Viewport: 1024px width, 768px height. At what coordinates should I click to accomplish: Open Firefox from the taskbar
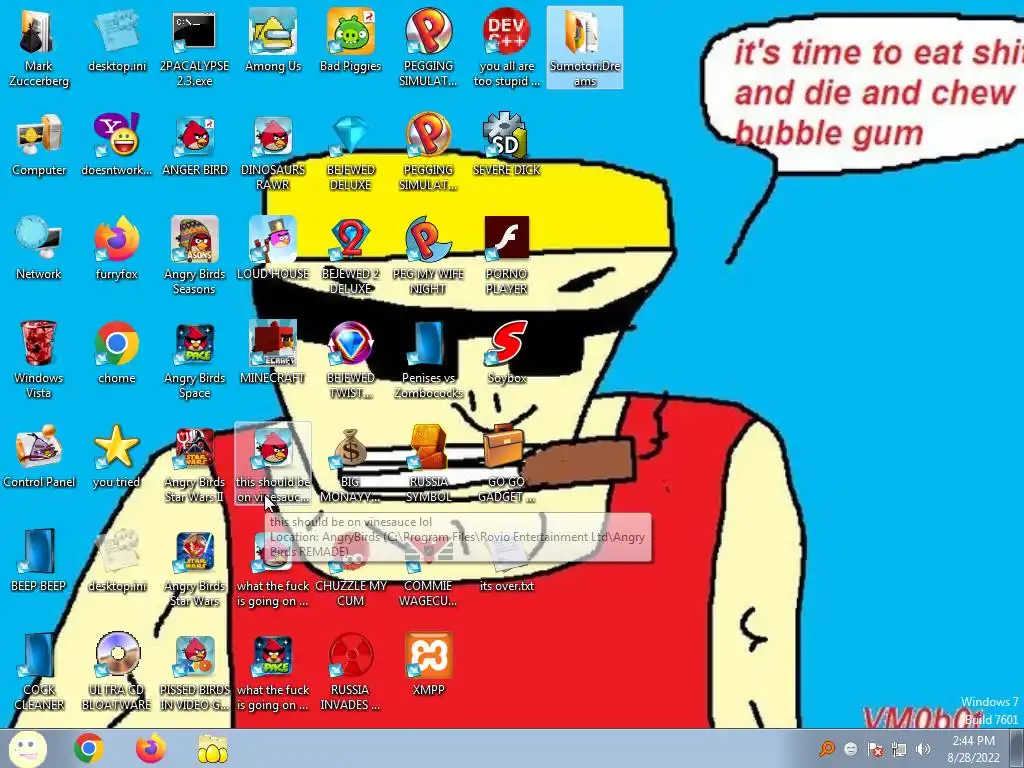point(151,748)
